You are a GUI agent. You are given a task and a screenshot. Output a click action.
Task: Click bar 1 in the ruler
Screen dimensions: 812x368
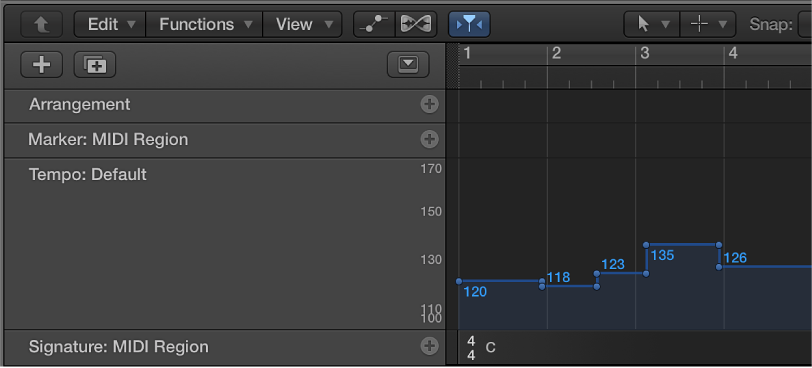467,53
